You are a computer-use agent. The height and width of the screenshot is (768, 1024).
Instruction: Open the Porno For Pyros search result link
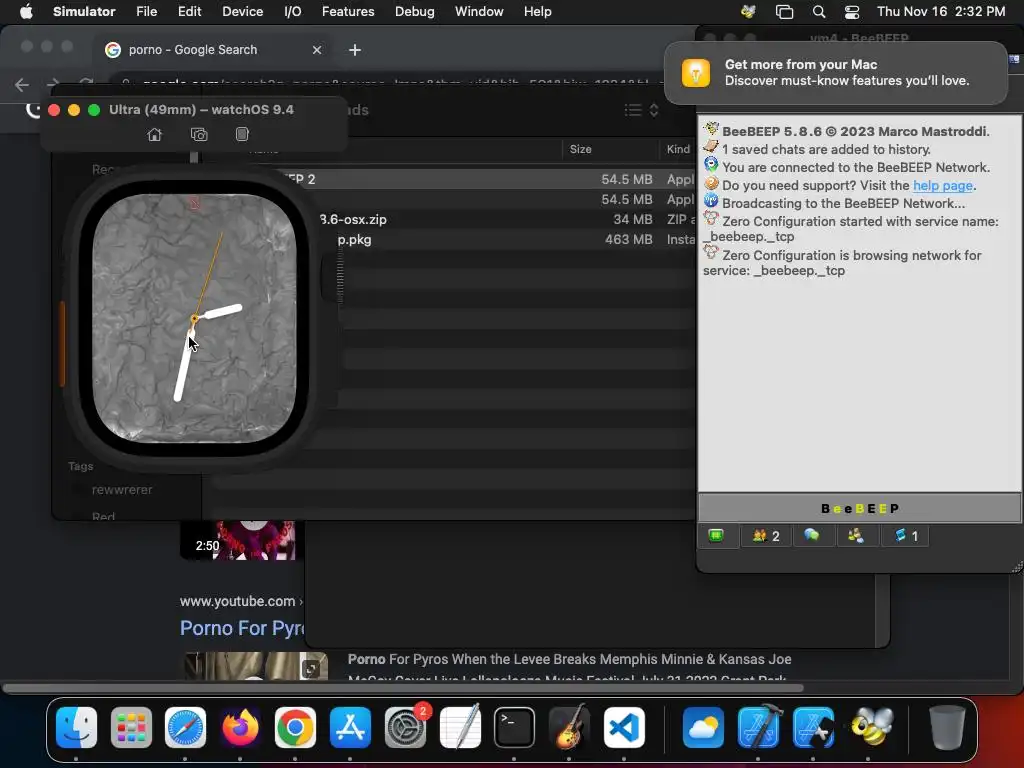coord(242,628)
